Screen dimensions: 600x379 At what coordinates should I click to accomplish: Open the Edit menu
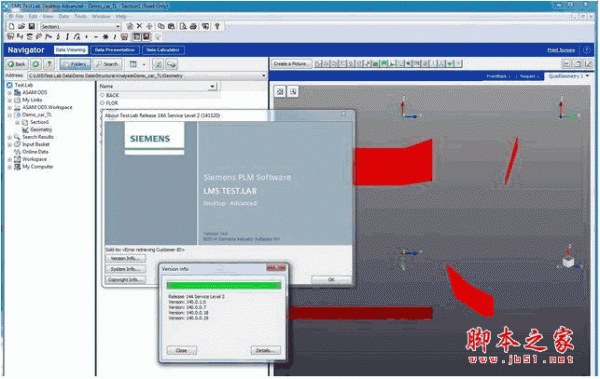click(x=33, y=16)
